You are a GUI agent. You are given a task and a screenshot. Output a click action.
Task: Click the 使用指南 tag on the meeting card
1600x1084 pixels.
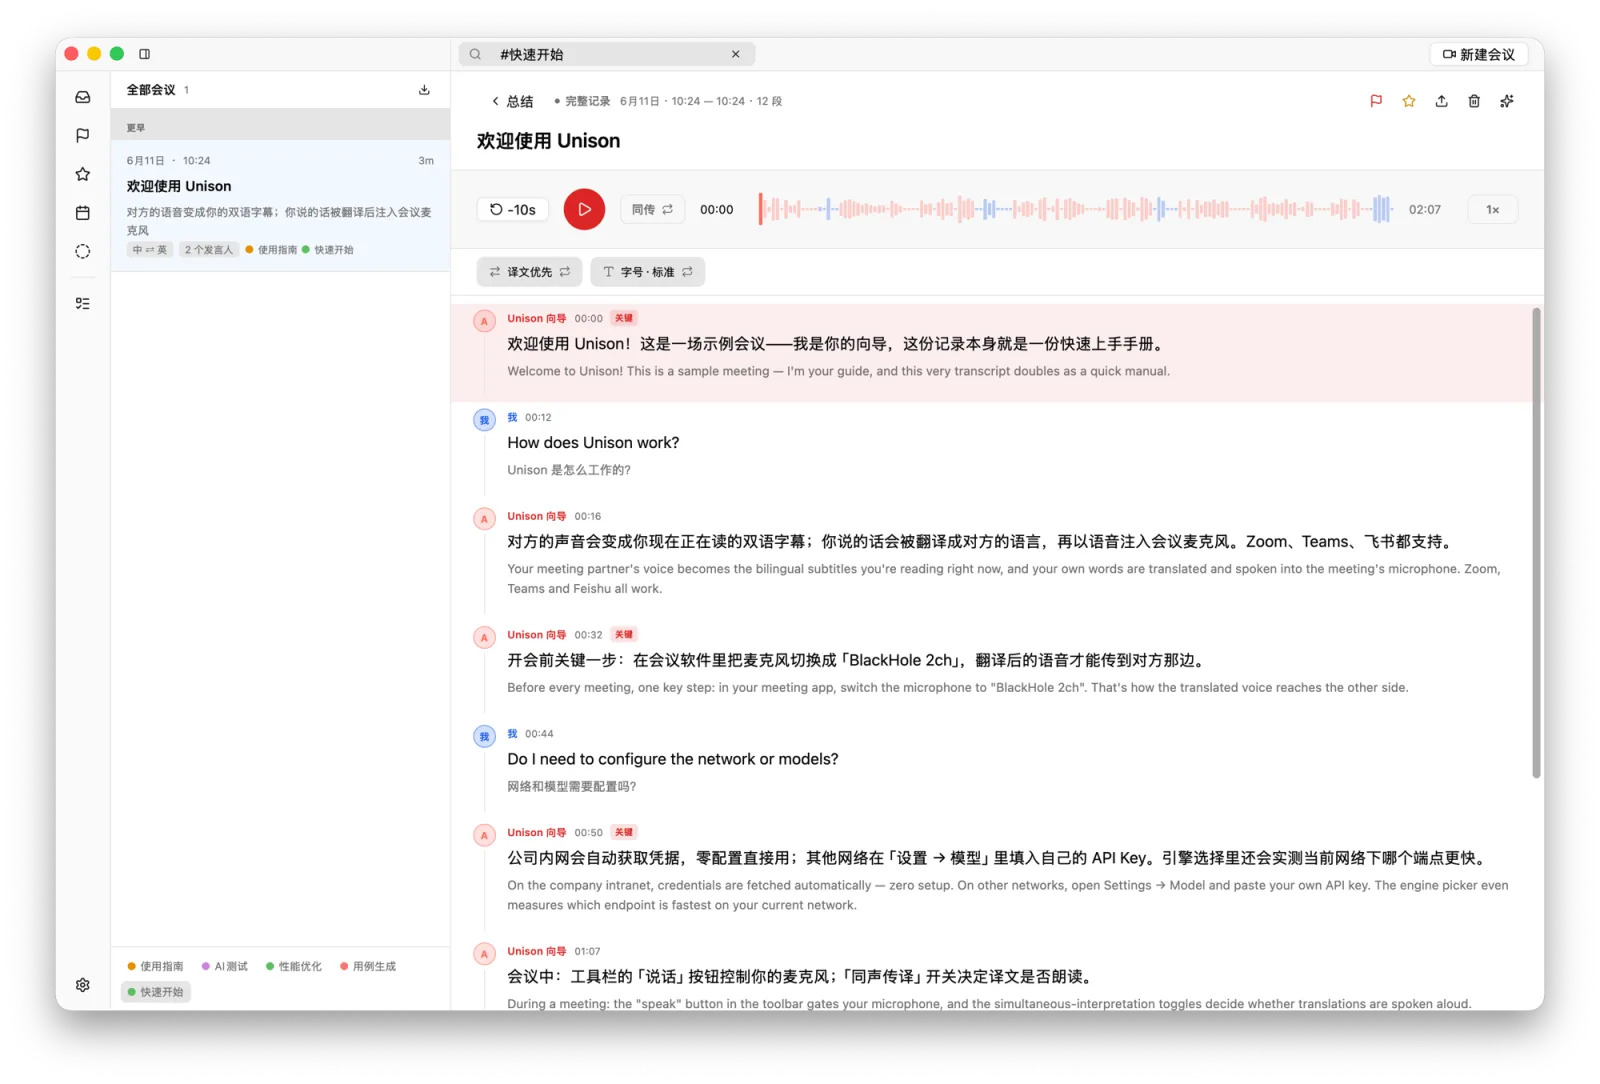tap(271, 250)
